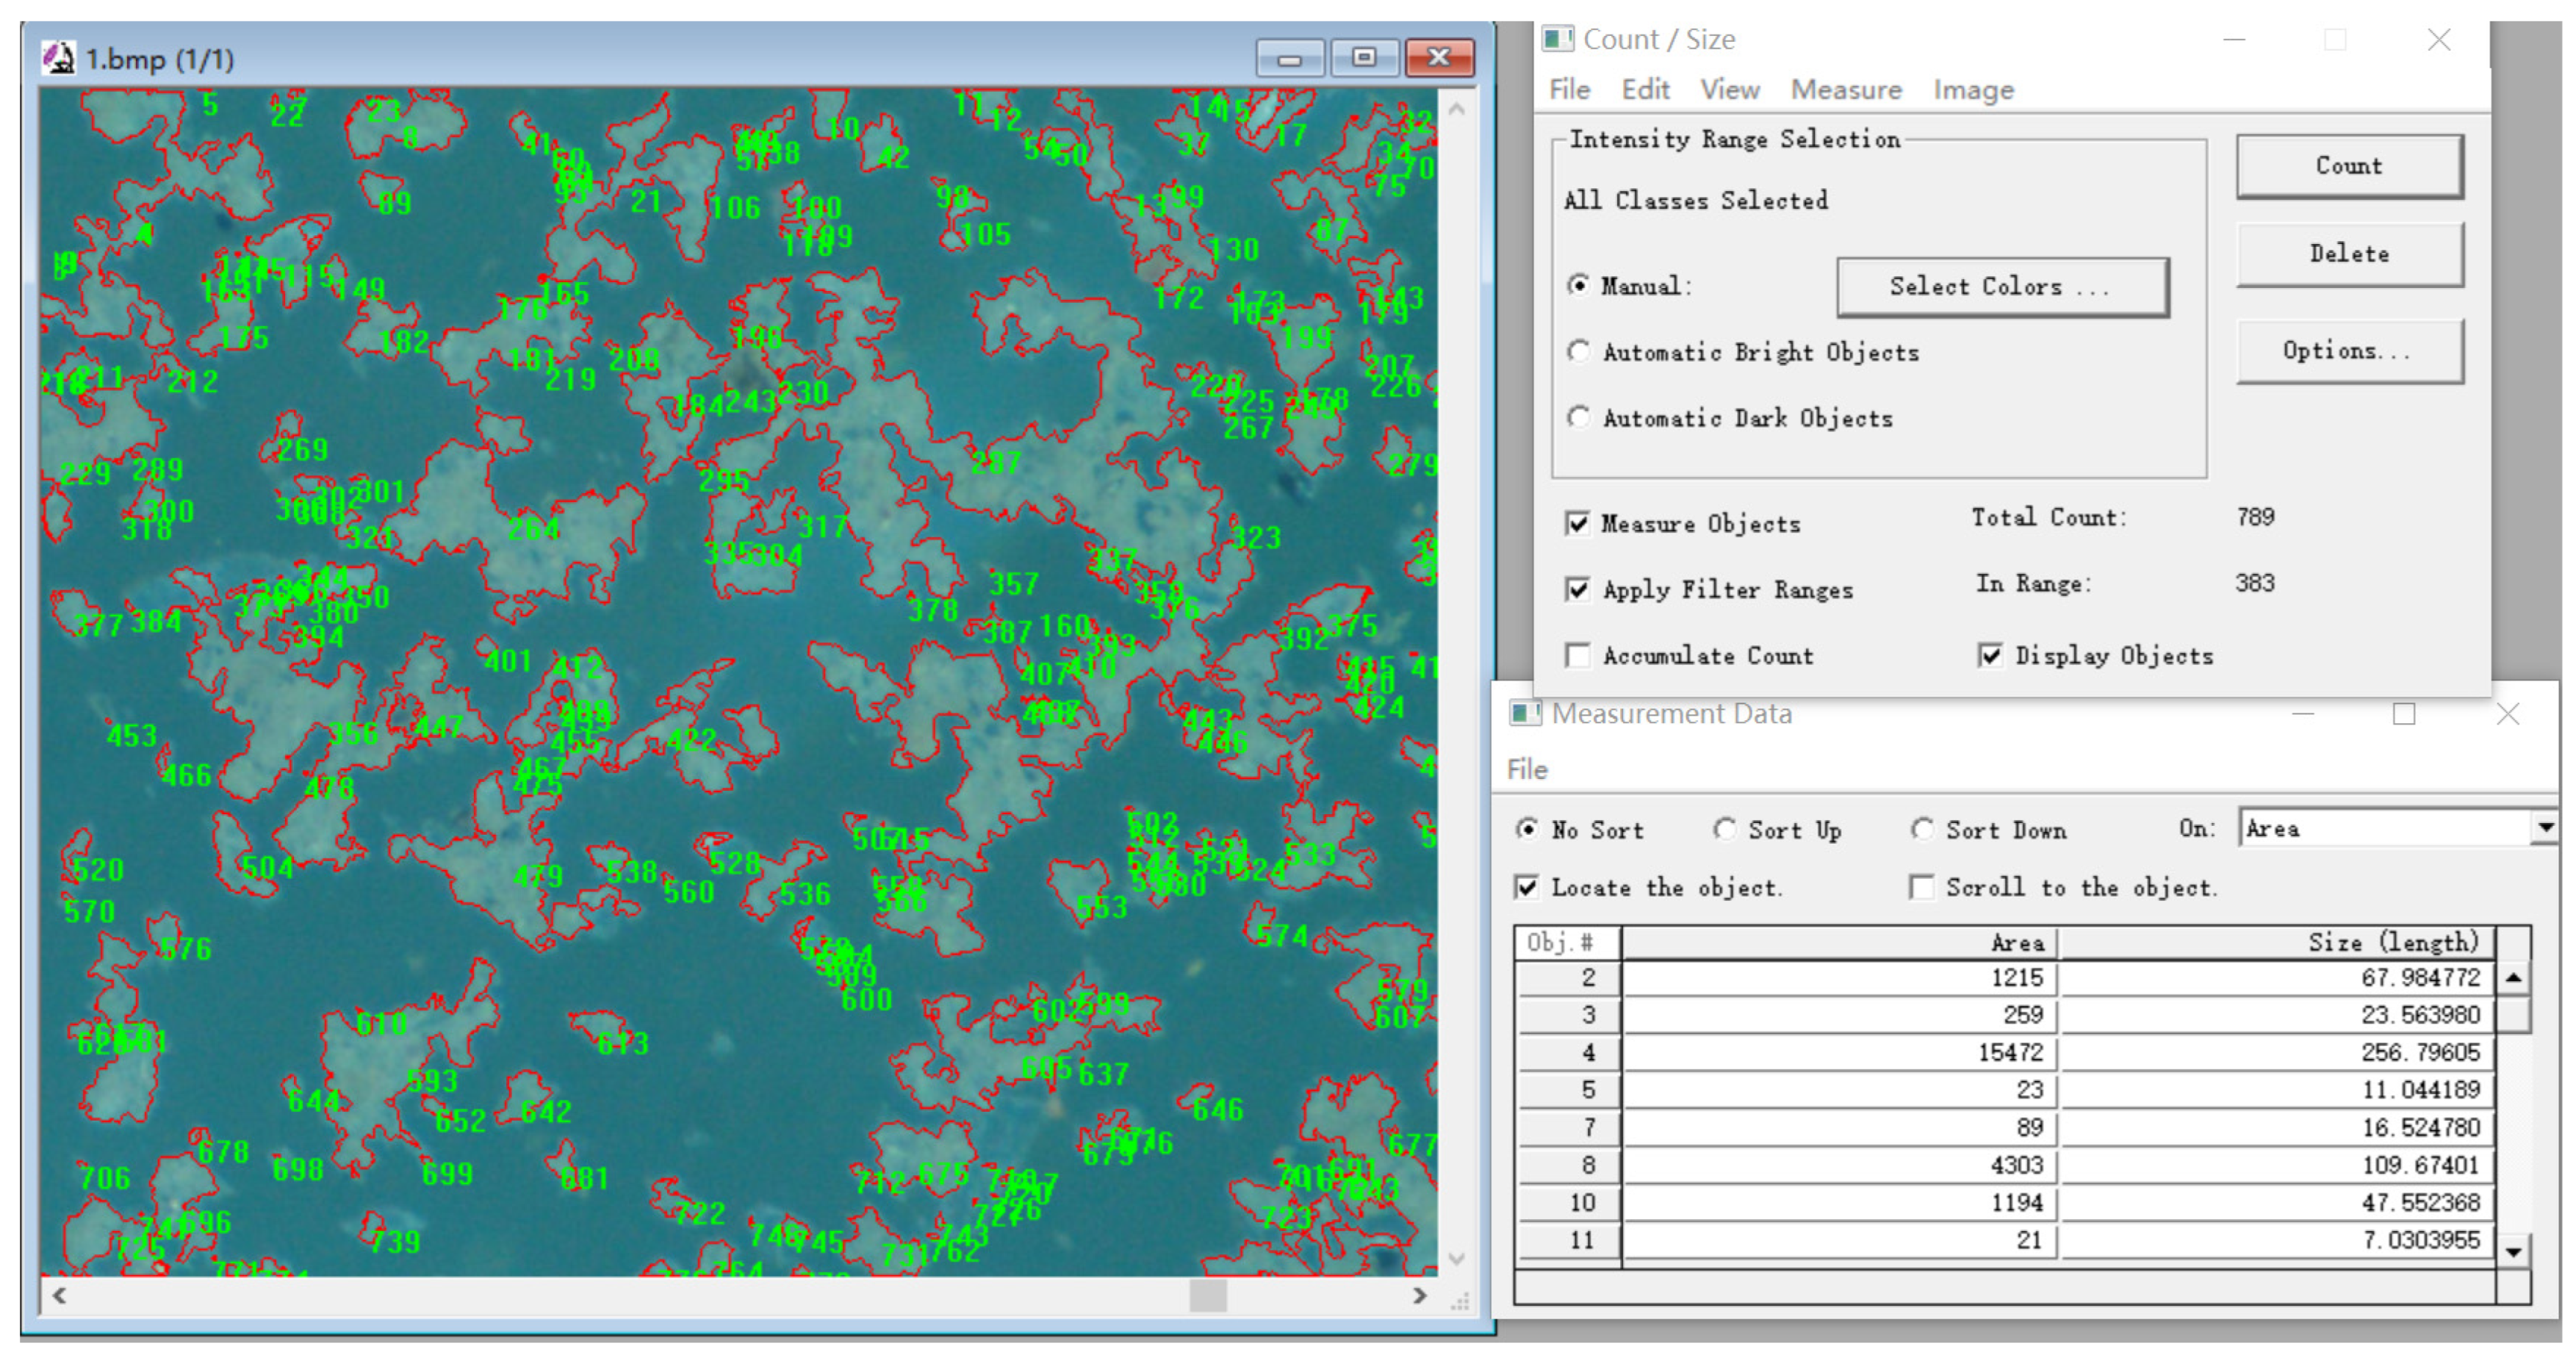The image size is (2576, 1358).
Task: Select the Sort Up radio button
Action: [1724, 829]
